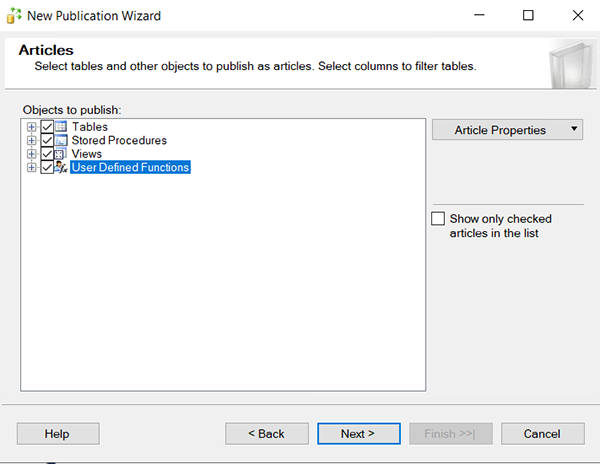Uncheck the Stored Procedures checkbox

click(x=46, y=141)
